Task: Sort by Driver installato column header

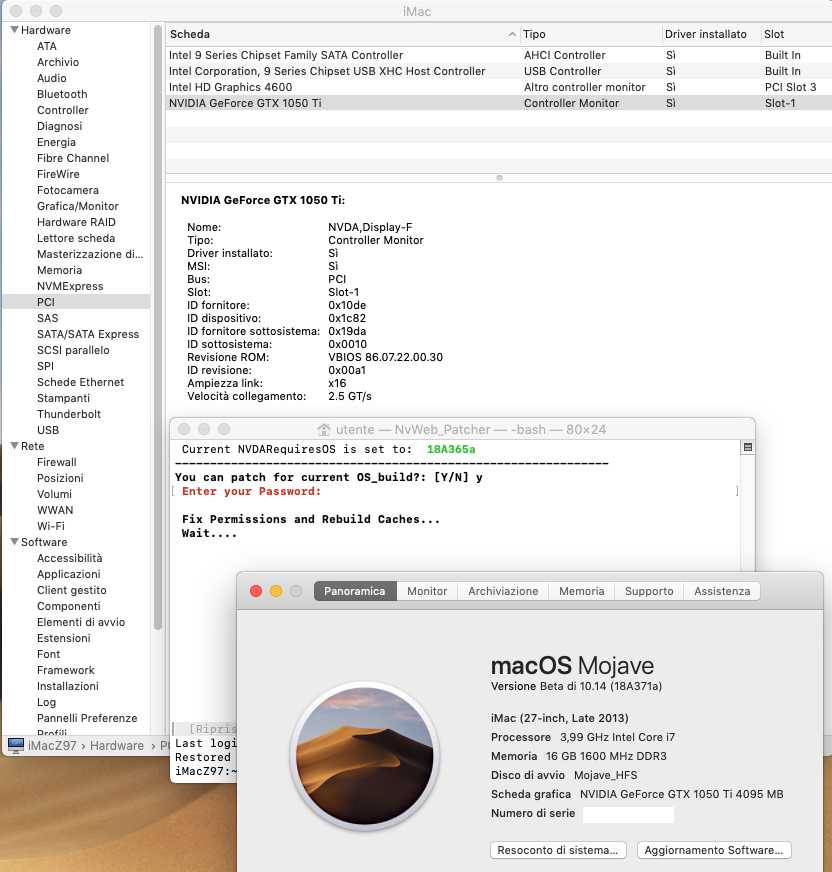Action: (x=711, y=34)
